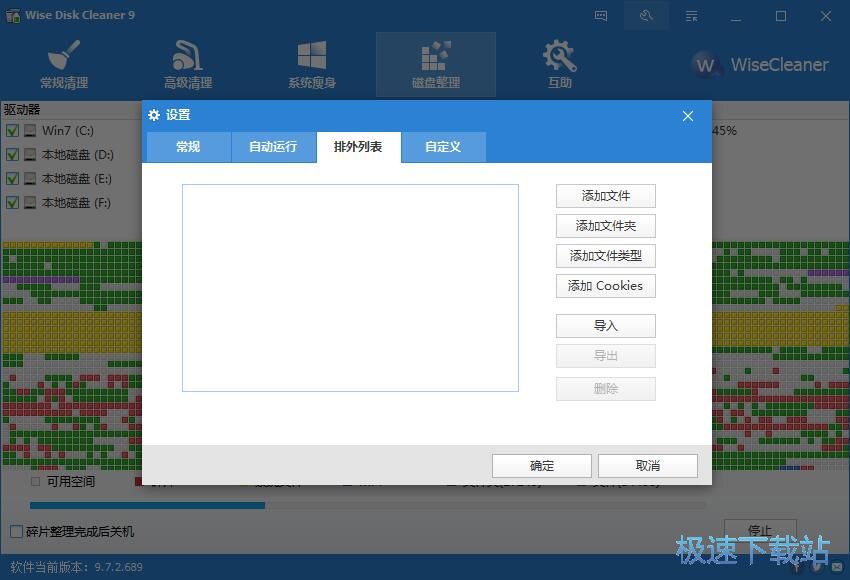Uncheck the 本地磁盘 (D:) checkbox

click(x=12, y=154)
